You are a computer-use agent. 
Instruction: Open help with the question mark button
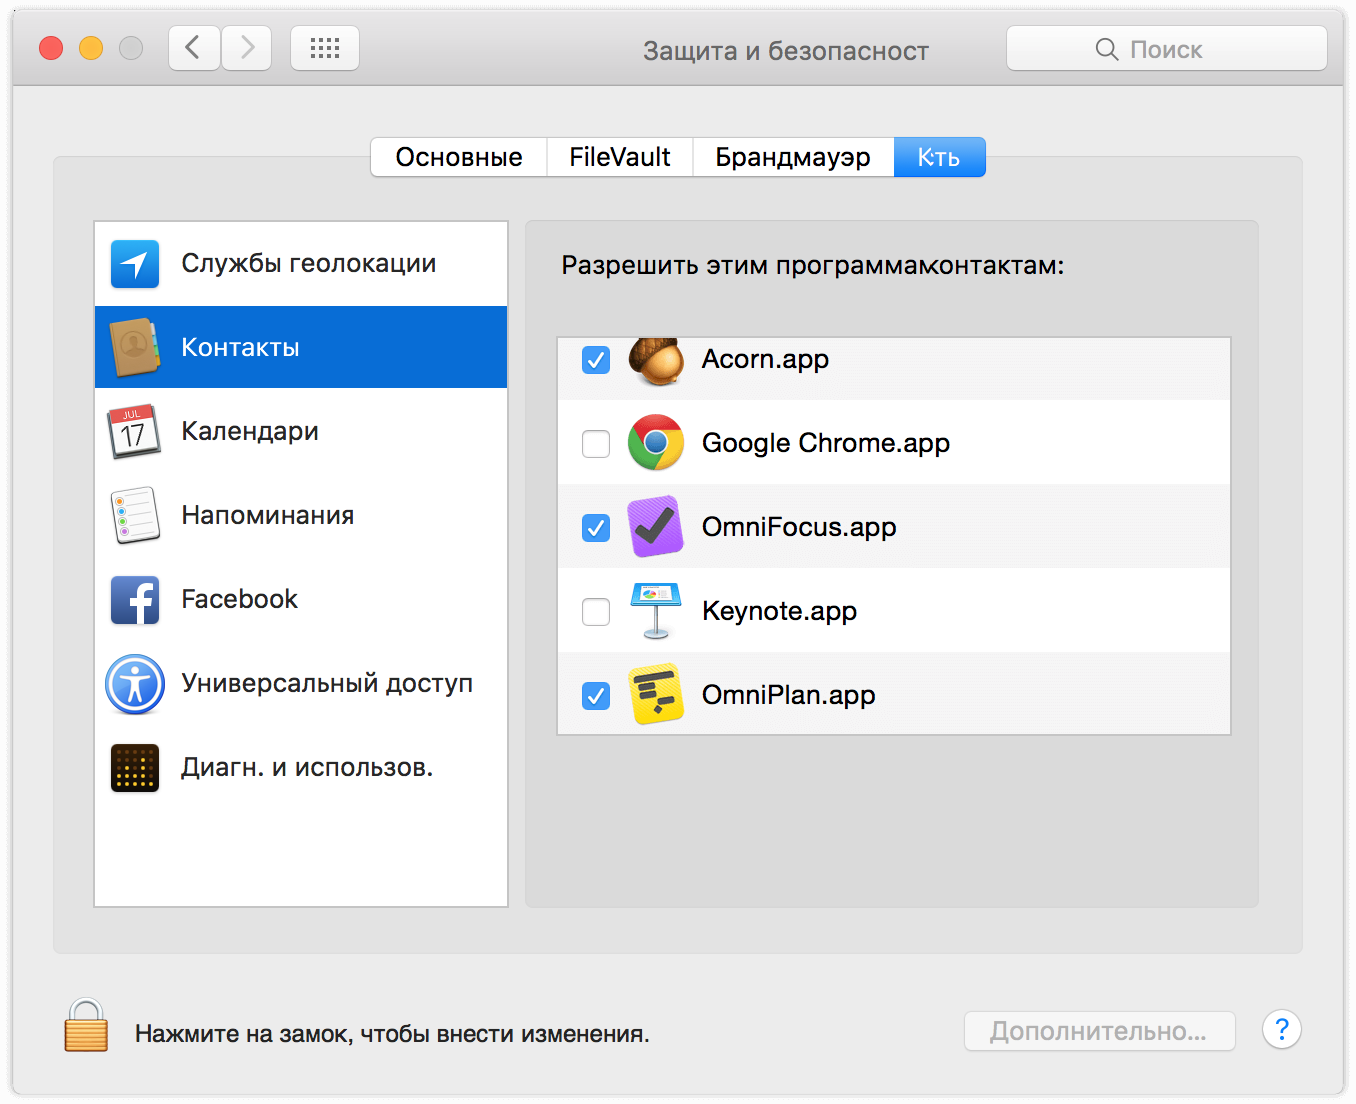(1282, 1029)
